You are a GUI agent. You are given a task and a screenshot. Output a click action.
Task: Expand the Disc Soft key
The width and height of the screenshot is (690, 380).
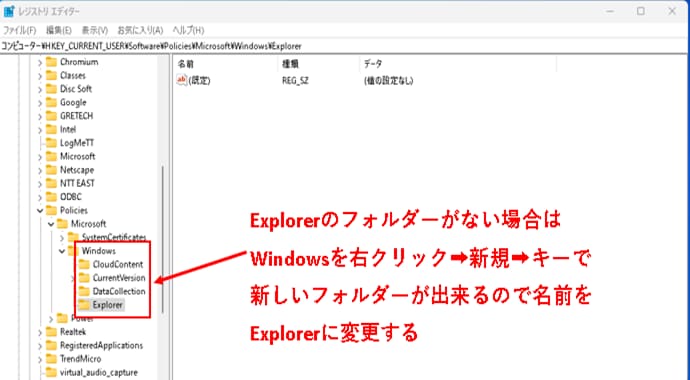coord(40,89)
